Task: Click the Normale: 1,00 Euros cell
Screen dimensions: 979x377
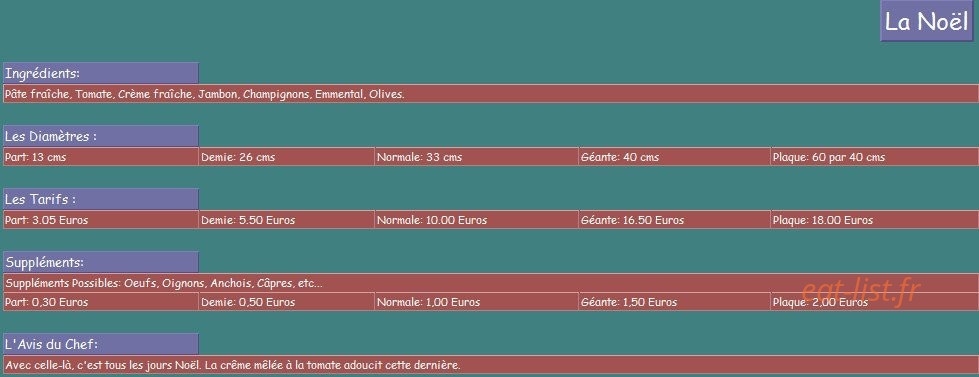Action: click(477, 302)
